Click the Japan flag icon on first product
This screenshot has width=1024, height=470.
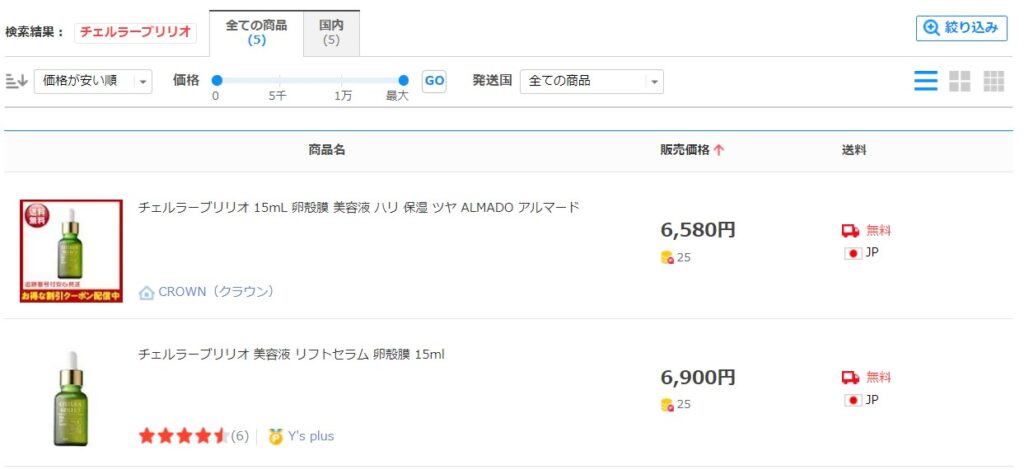[x=853, y=253]
